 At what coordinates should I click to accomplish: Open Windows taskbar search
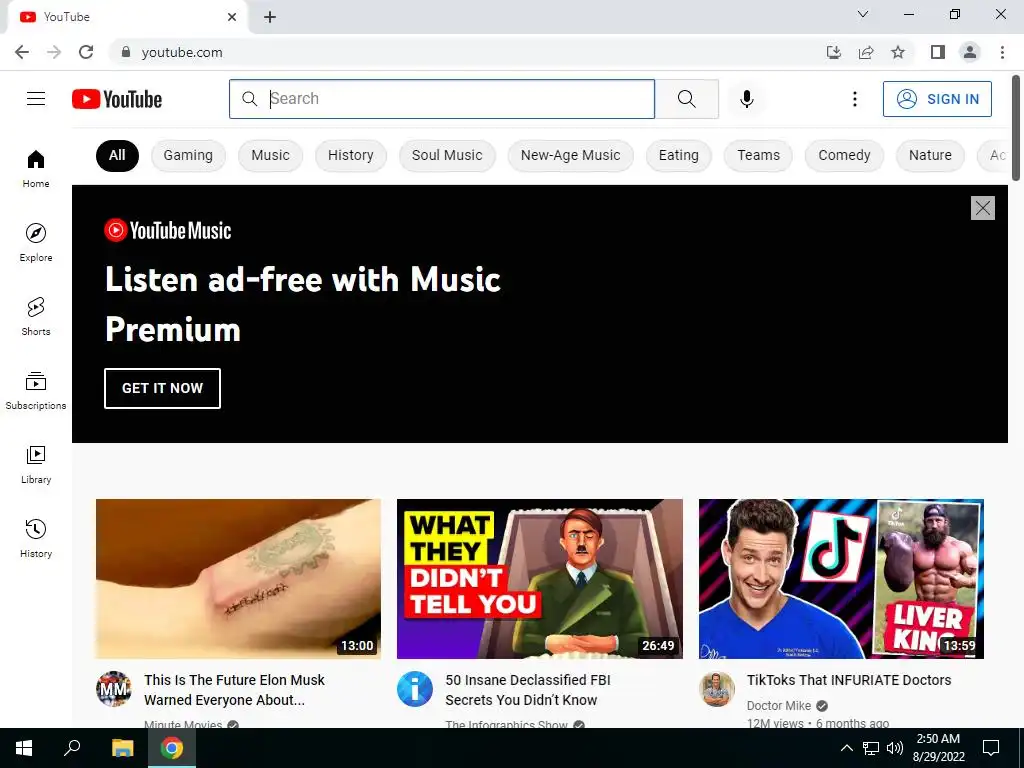pos(72,748)
